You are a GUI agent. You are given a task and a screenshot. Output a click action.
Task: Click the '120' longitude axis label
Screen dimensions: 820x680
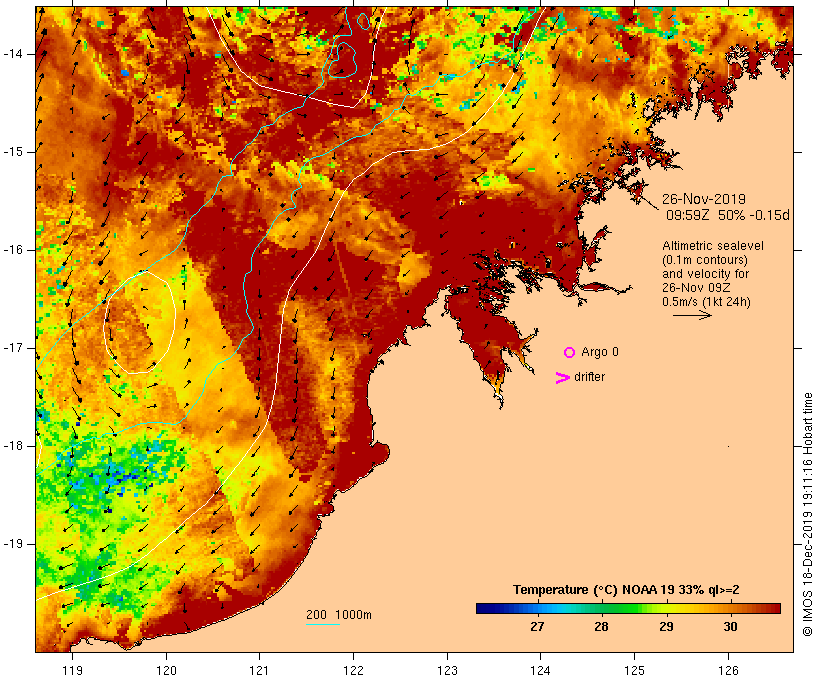pyautogui.click(x=166, y=671)
